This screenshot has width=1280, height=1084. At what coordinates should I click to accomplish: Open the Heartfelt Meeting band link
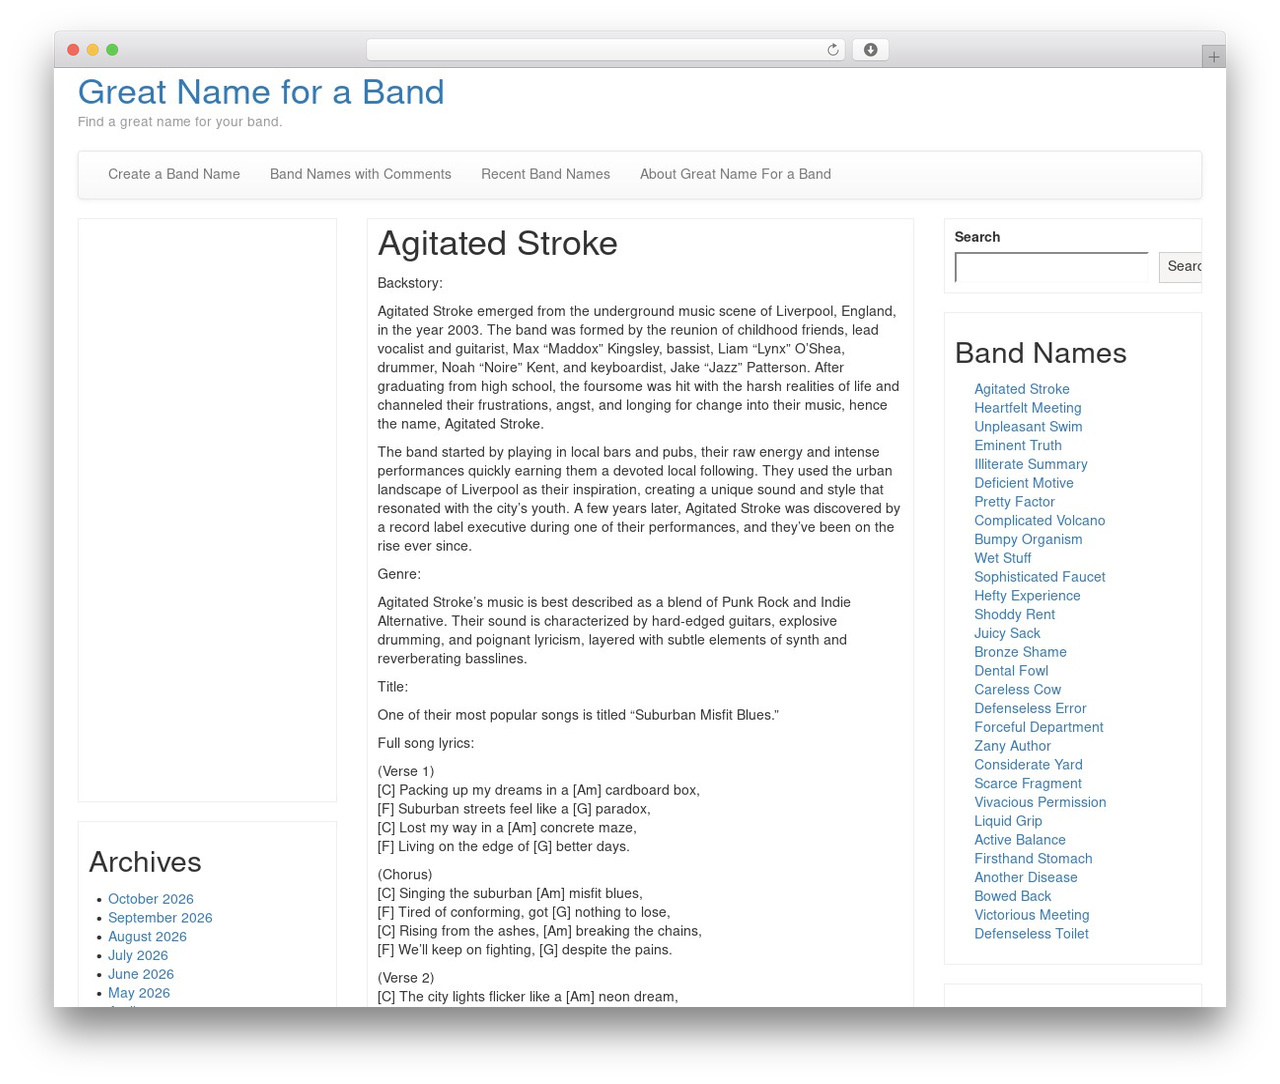click(1028, 408)
